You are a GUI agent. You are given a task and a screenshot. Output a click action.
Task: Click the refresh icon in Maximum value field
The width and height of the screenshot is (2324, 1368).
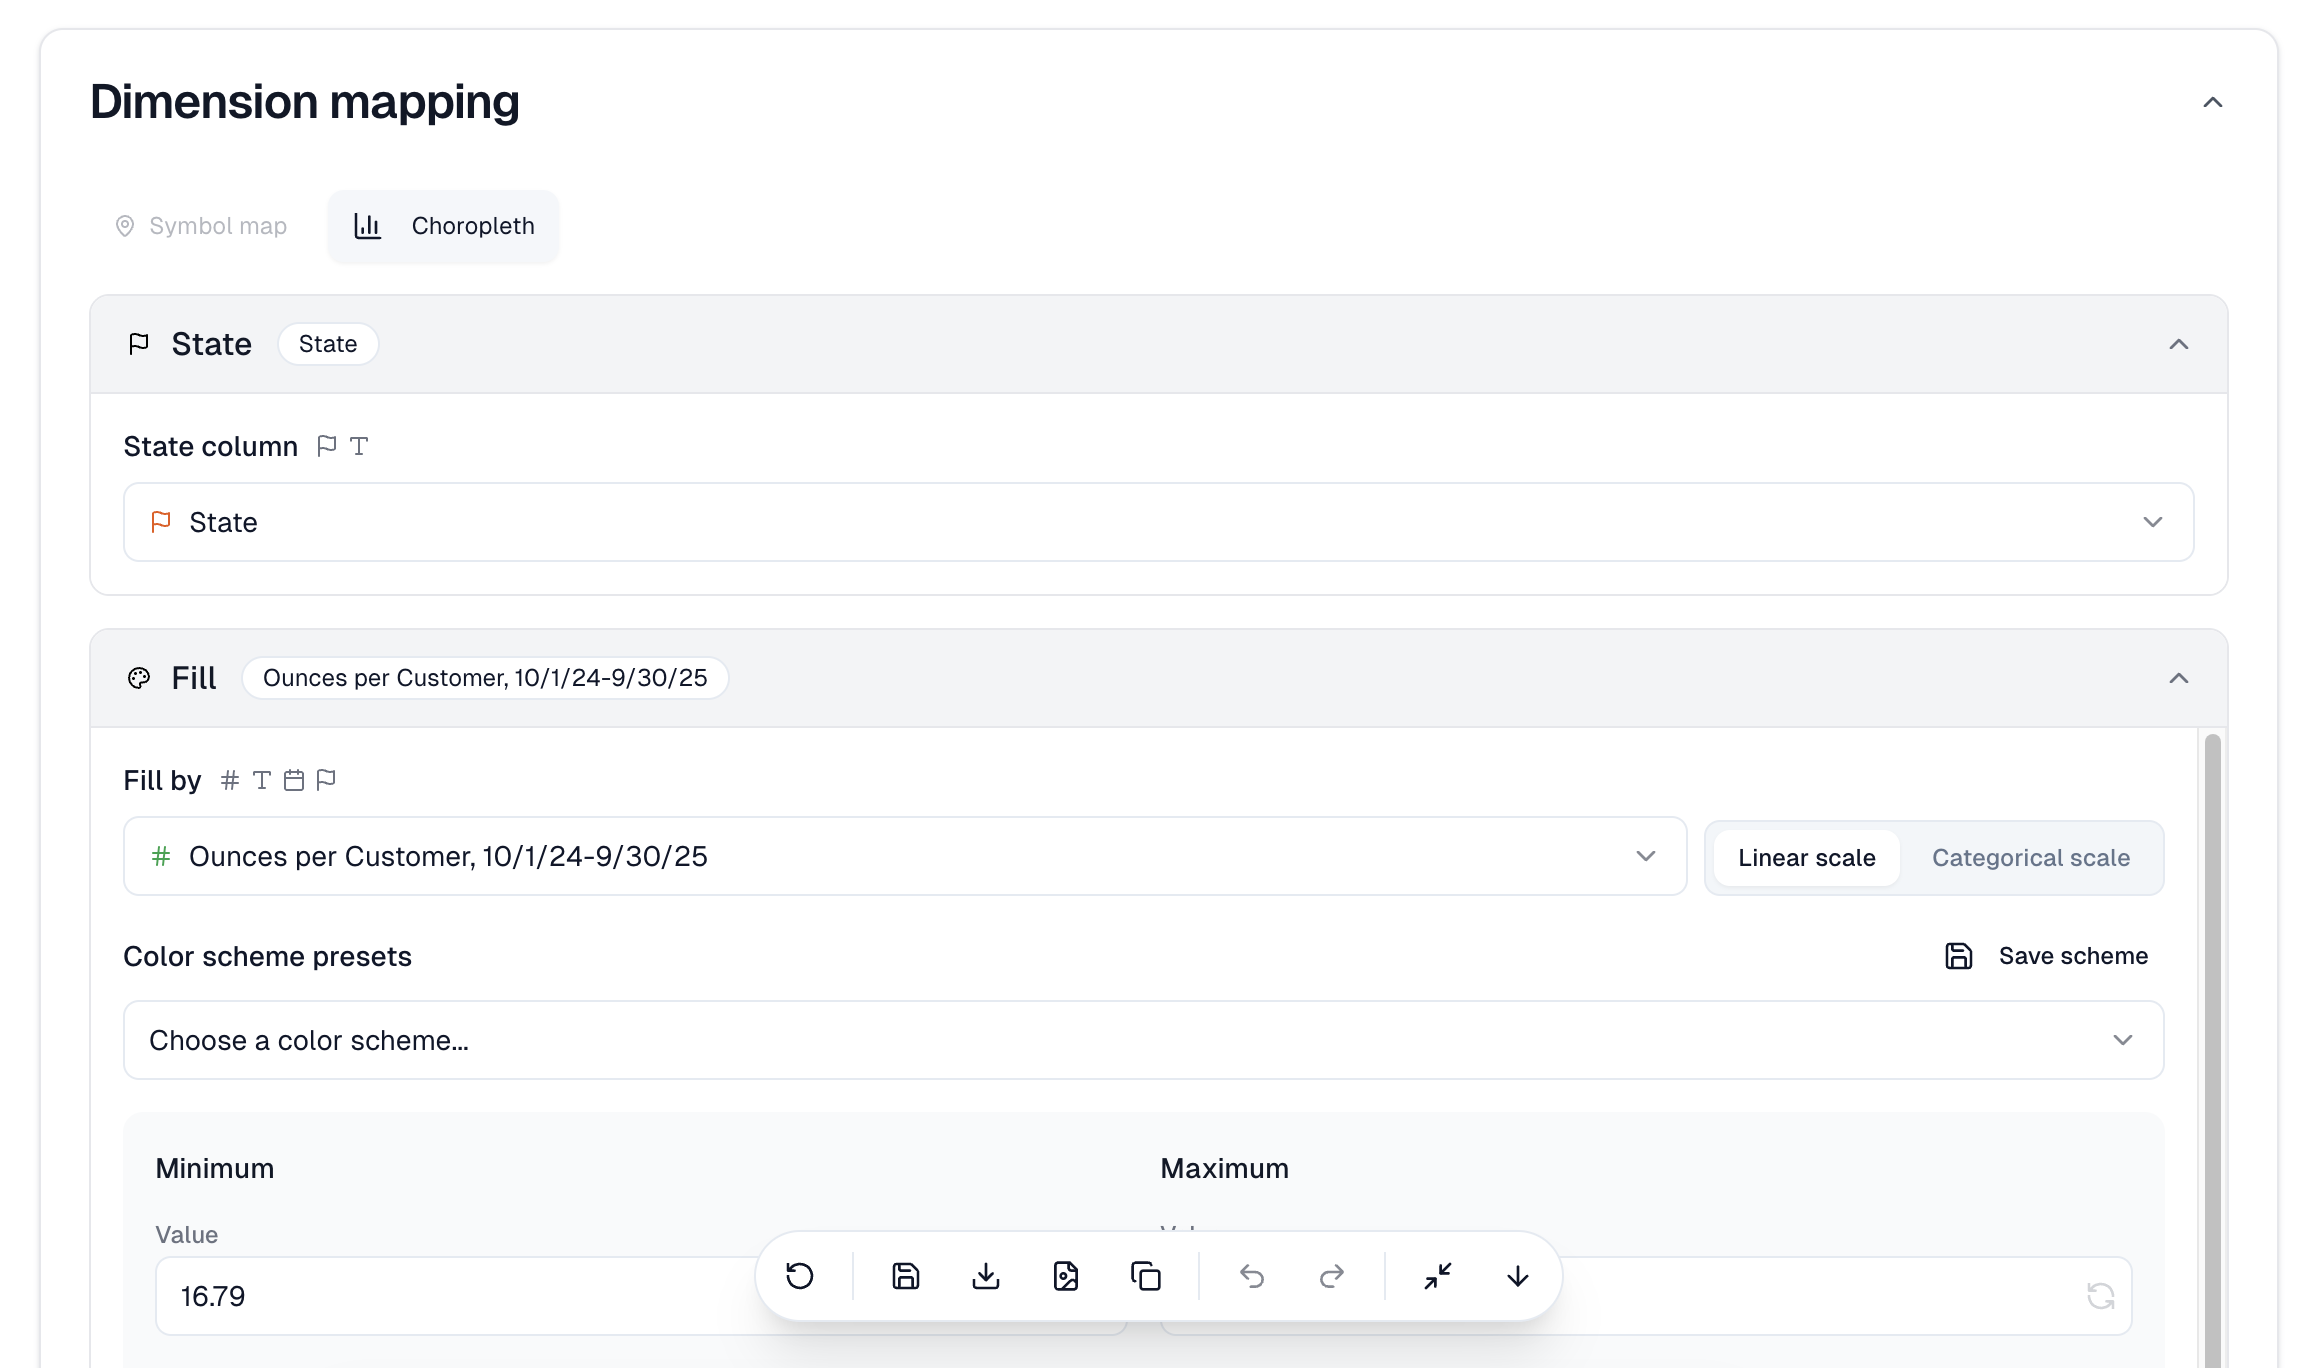point(2100,1296)
